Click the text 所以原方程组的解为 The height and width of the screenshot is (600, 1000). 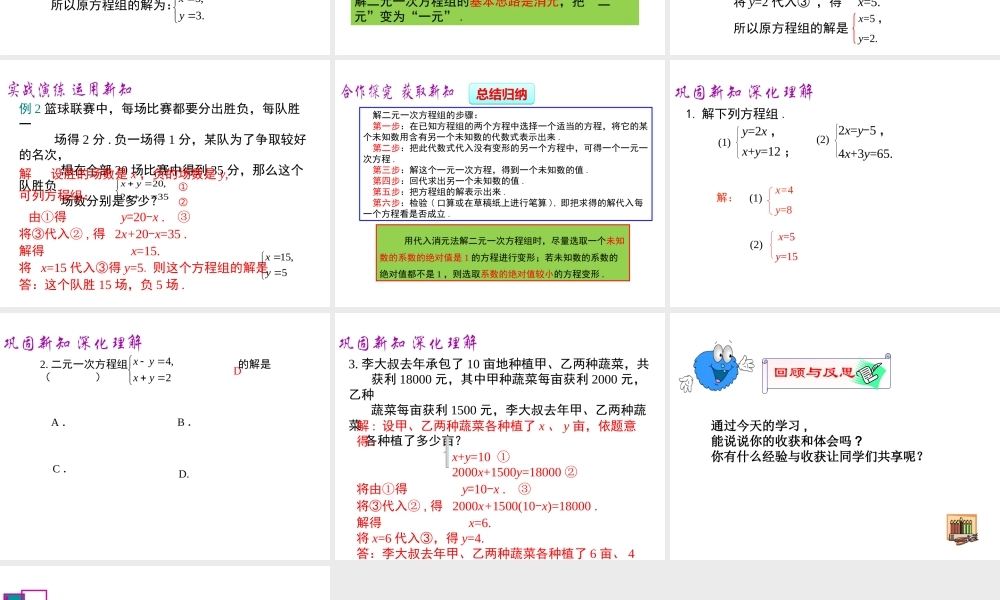pyautogui.click(x=111, y=6)
